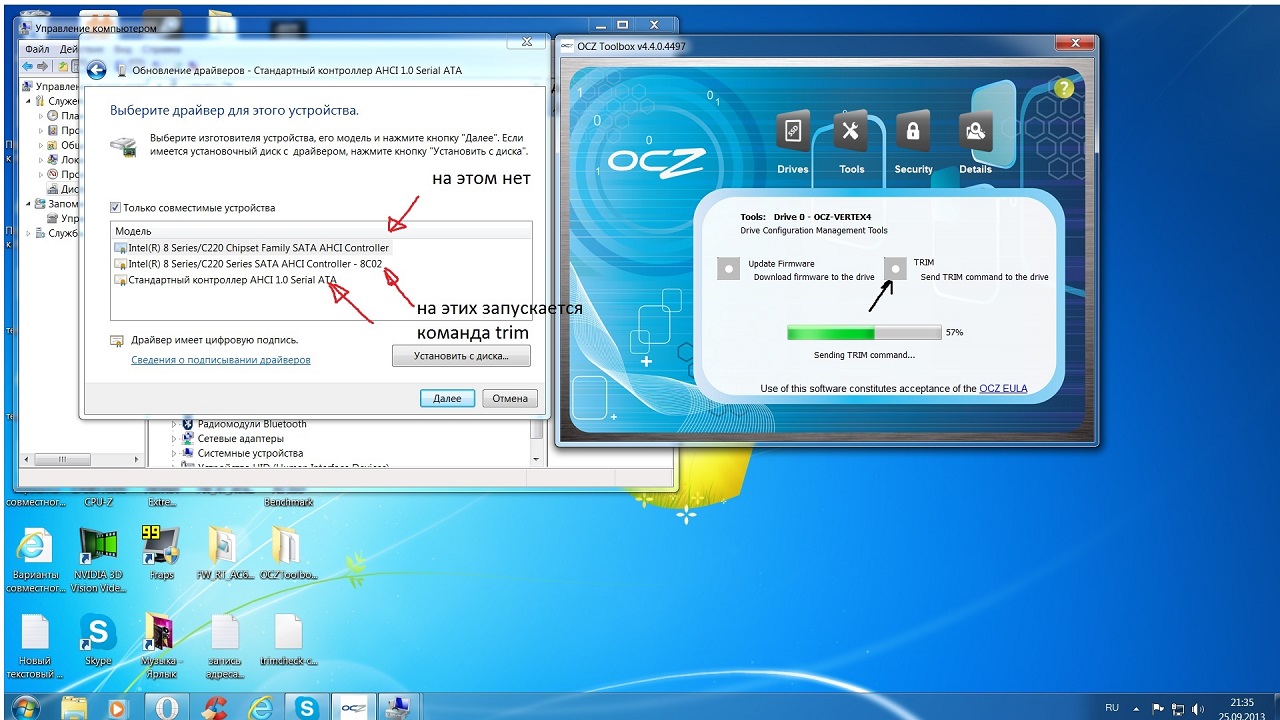Switch to Skype on the taskbar
The image size is (1280, 720).
pos(305,707)
